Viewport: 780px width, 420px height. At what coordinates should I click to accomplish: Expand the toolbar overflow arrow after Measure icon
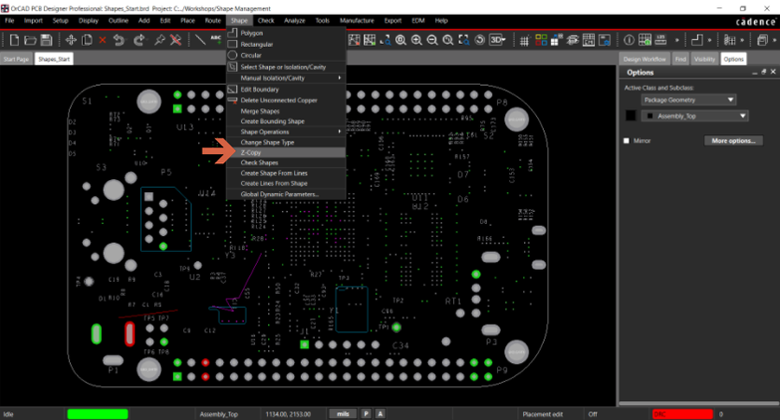[x=677, y=40]
